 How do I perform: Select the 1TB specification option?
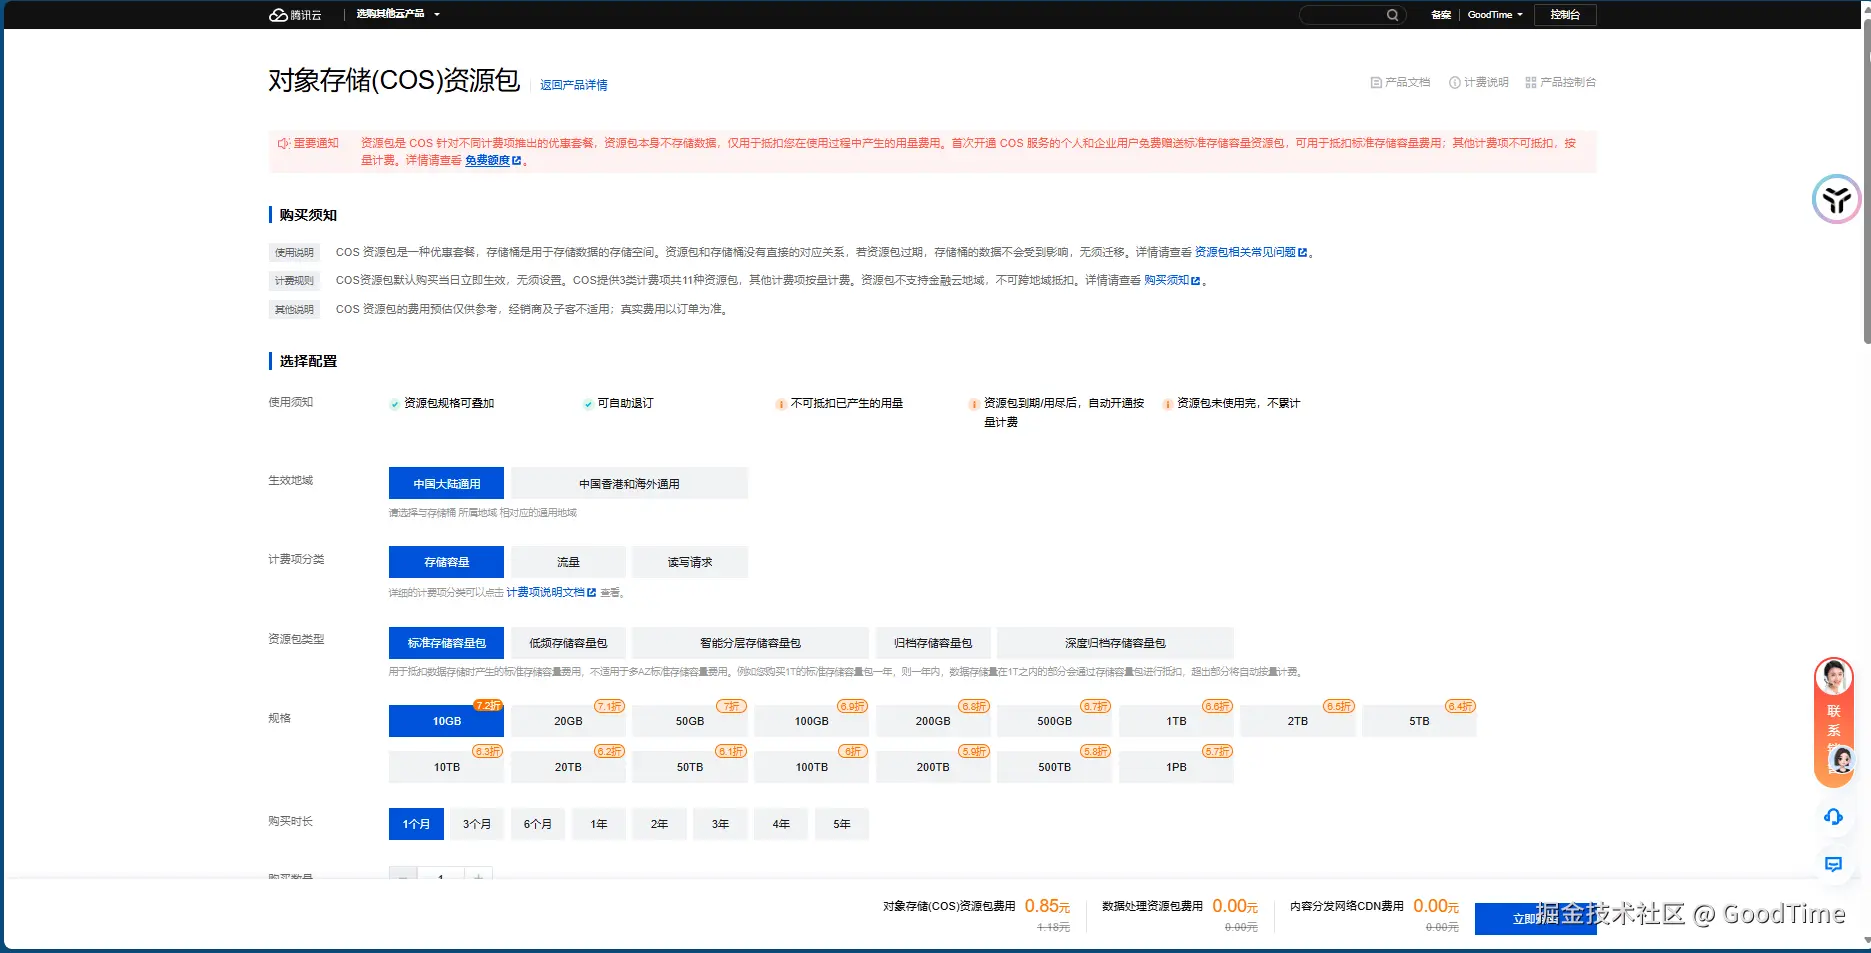point(1176,721)
